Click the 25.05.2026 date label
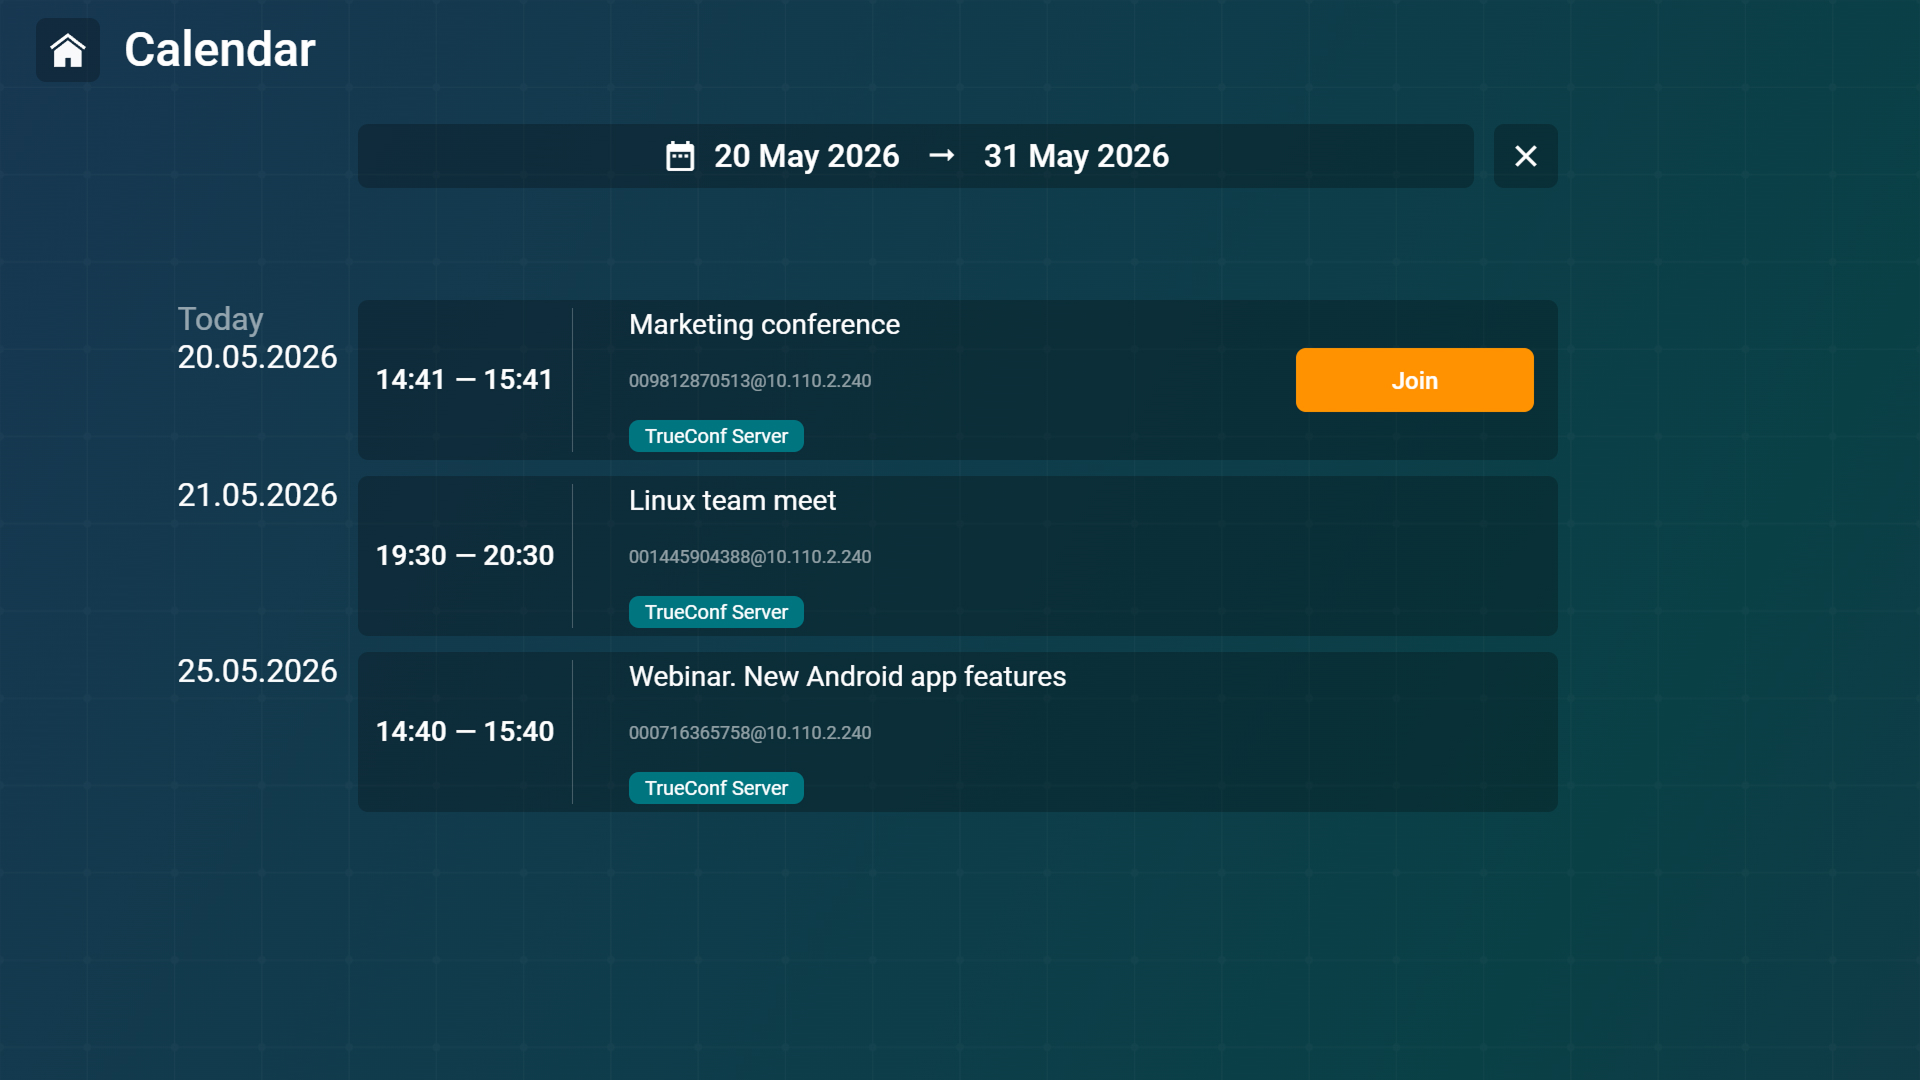The height and width of the screenshot is (1080, 1920). [x=257, y=671]
